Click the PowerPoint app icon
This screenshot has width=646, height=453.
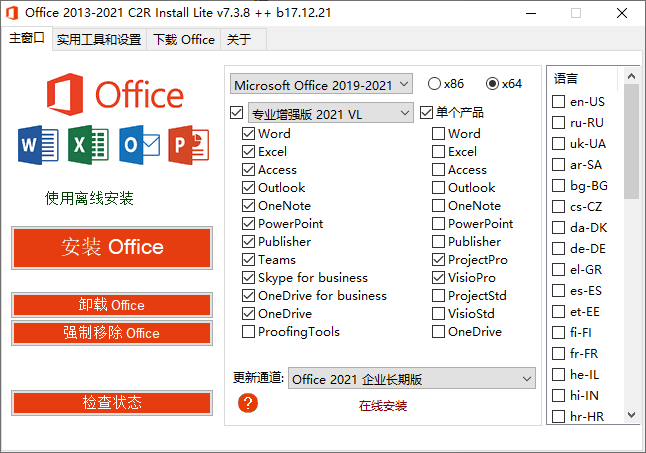(x=188, y=146)
